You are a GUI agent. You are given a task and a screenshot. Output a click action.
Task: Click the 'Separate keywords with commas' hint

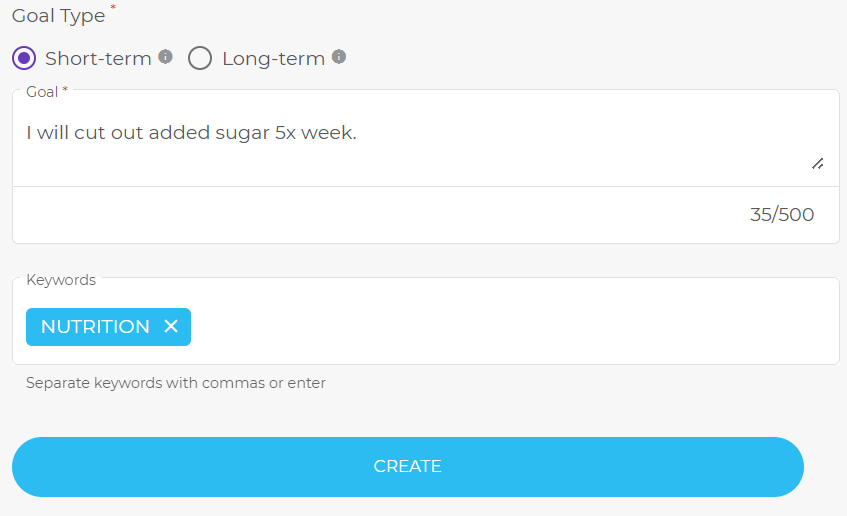click(175, 382)
